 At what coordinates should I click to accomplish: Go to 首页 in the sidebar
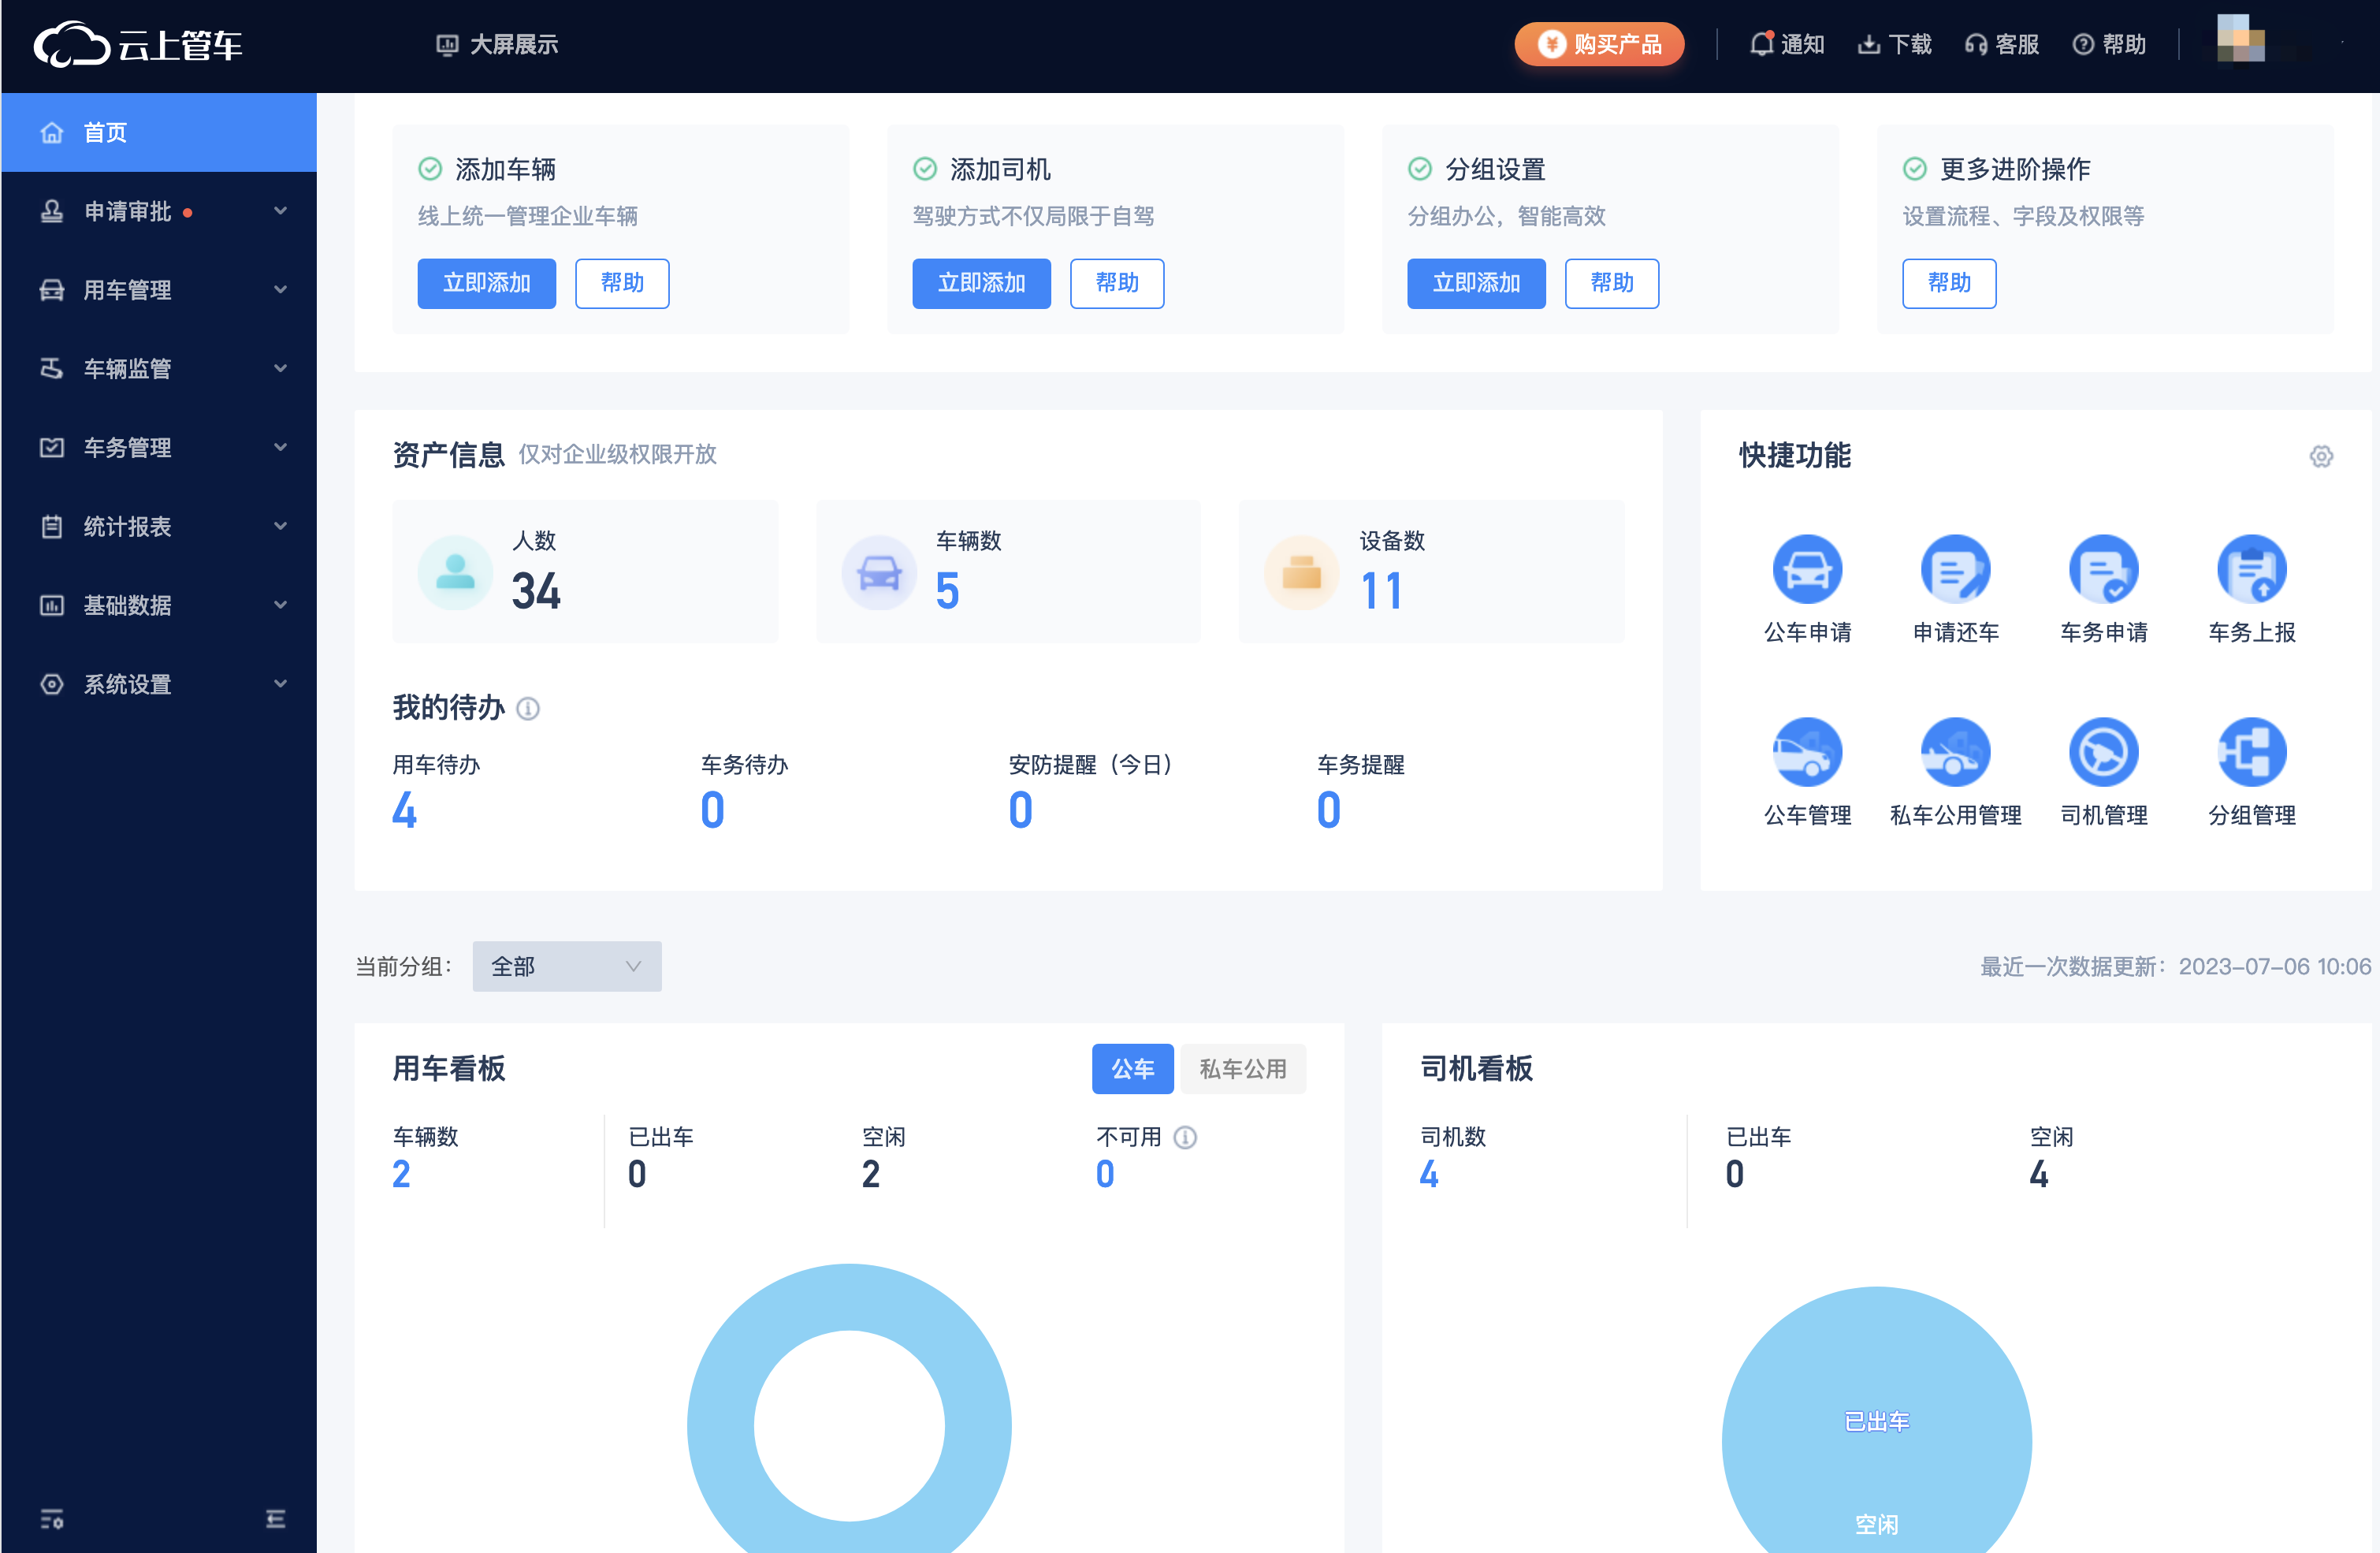pyautogui.click(x=159, y=132)
